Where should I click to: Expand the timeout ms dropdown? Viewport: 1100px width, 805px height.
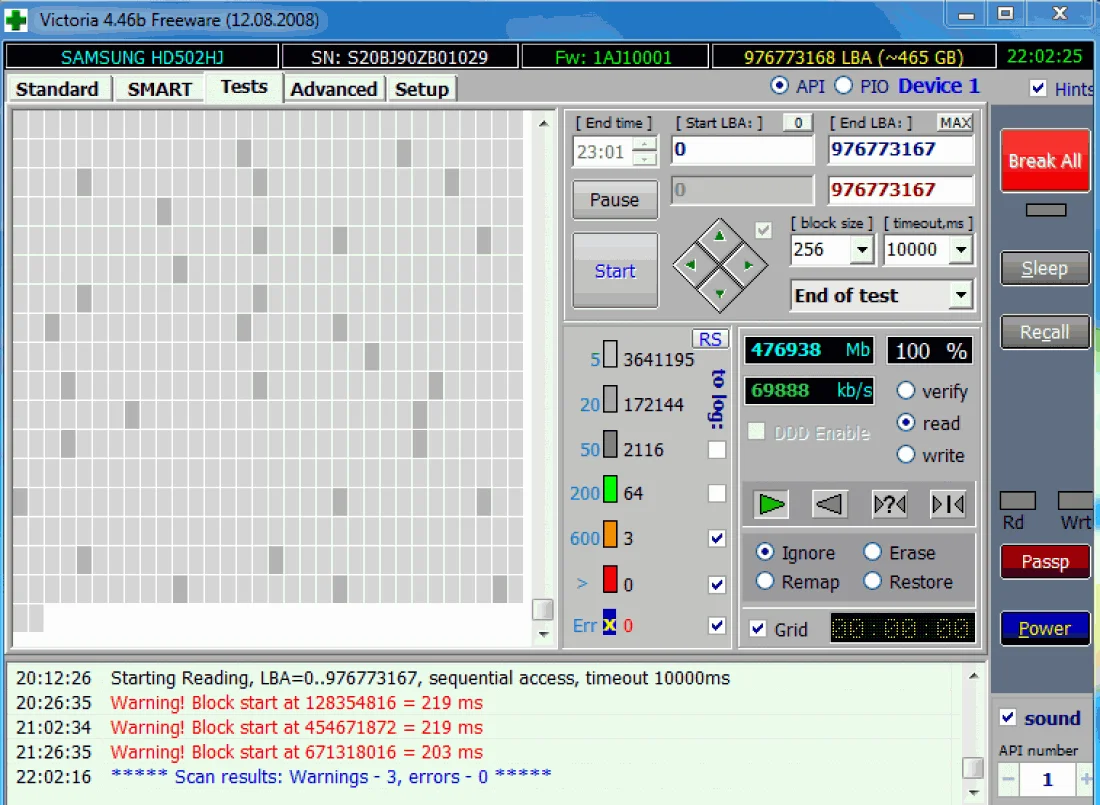[x=961, y=250]
